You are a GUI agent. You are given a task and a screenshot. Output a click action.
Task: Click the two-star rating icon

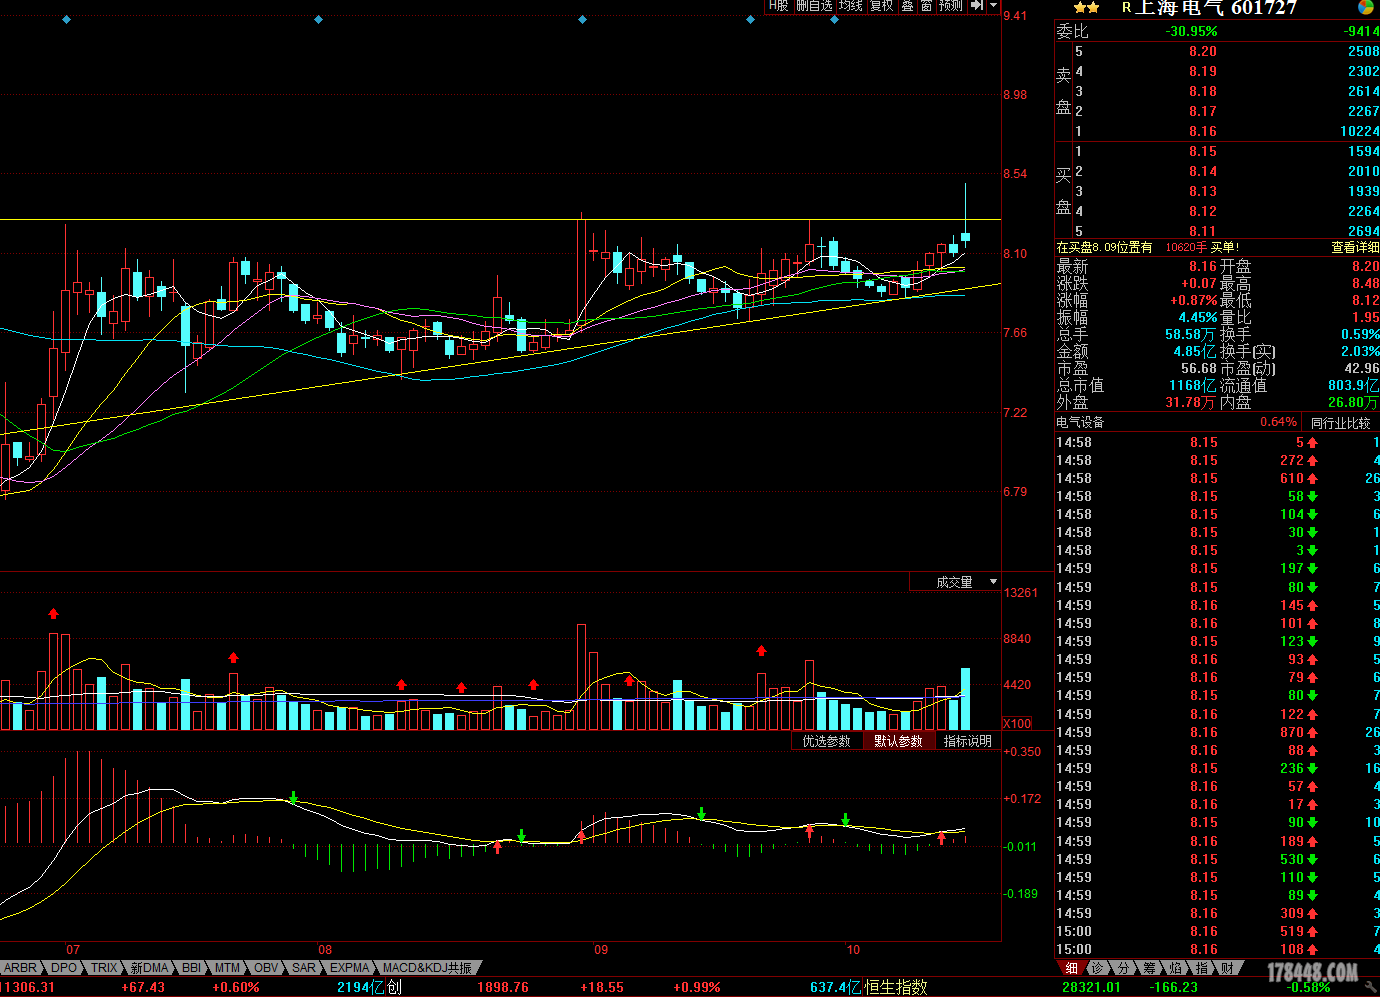click(1087, 7)
